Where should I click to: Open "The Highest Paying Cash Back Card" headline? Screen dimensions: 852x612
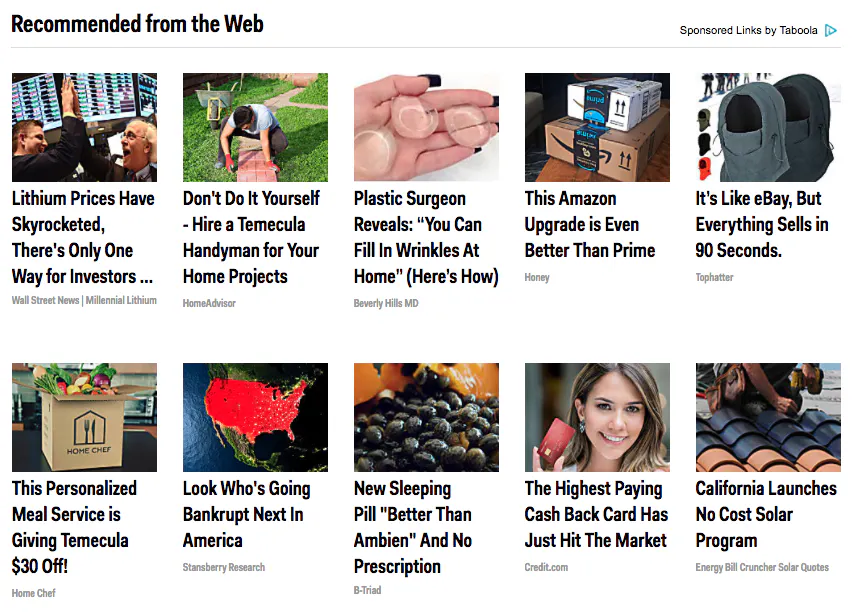tap(596, 514)
